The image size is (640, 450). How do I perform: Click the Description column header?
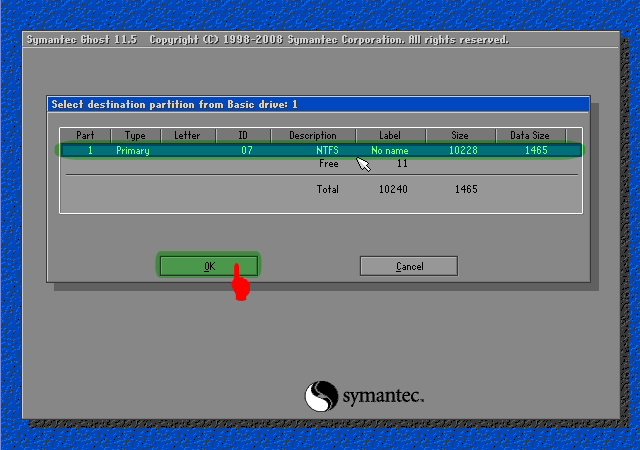pos(313,136)
